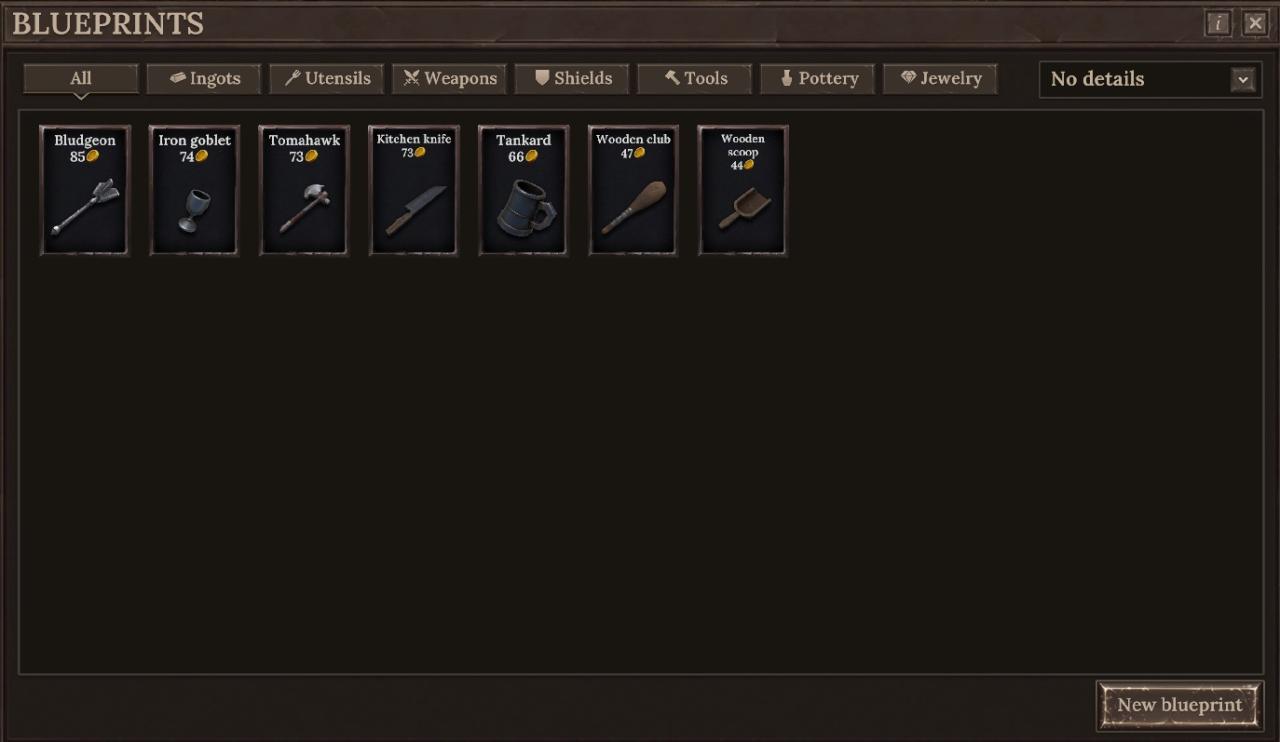Filter blueprints by Pottery

(x=818, y=79)
